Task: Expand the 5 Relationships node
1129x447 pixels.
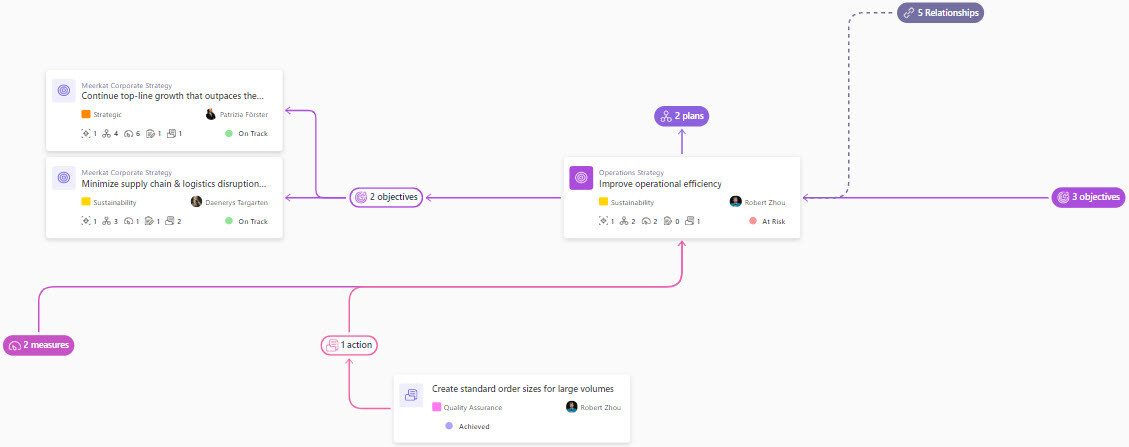Action: (x=940, y=13)
